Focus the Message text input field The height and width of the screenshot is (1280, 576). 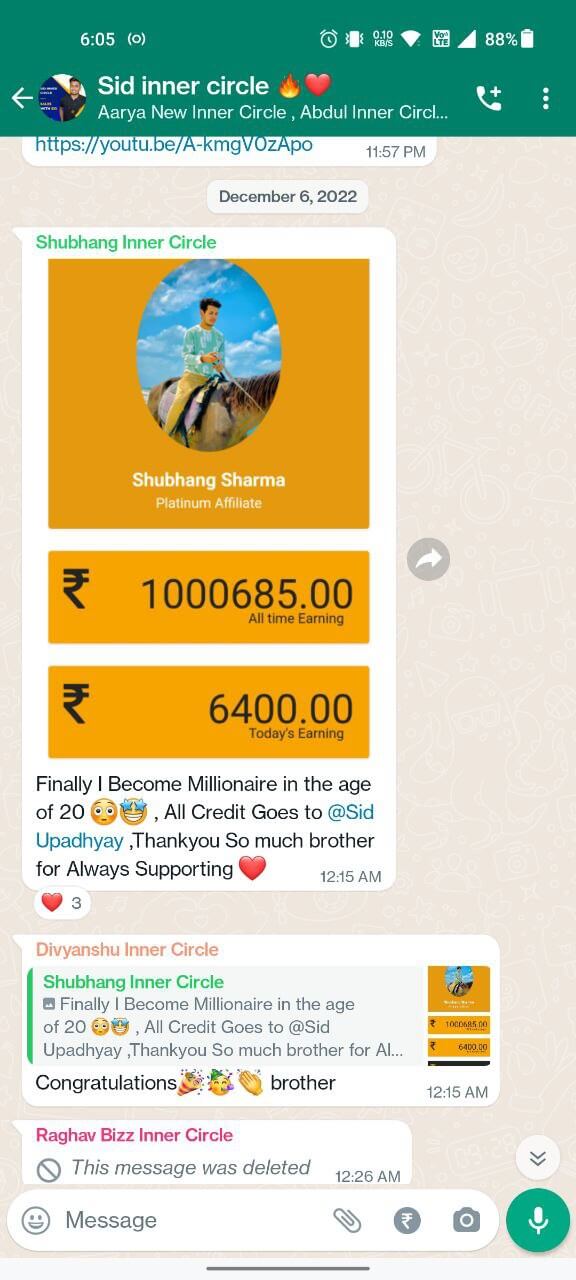[190, 1220]
